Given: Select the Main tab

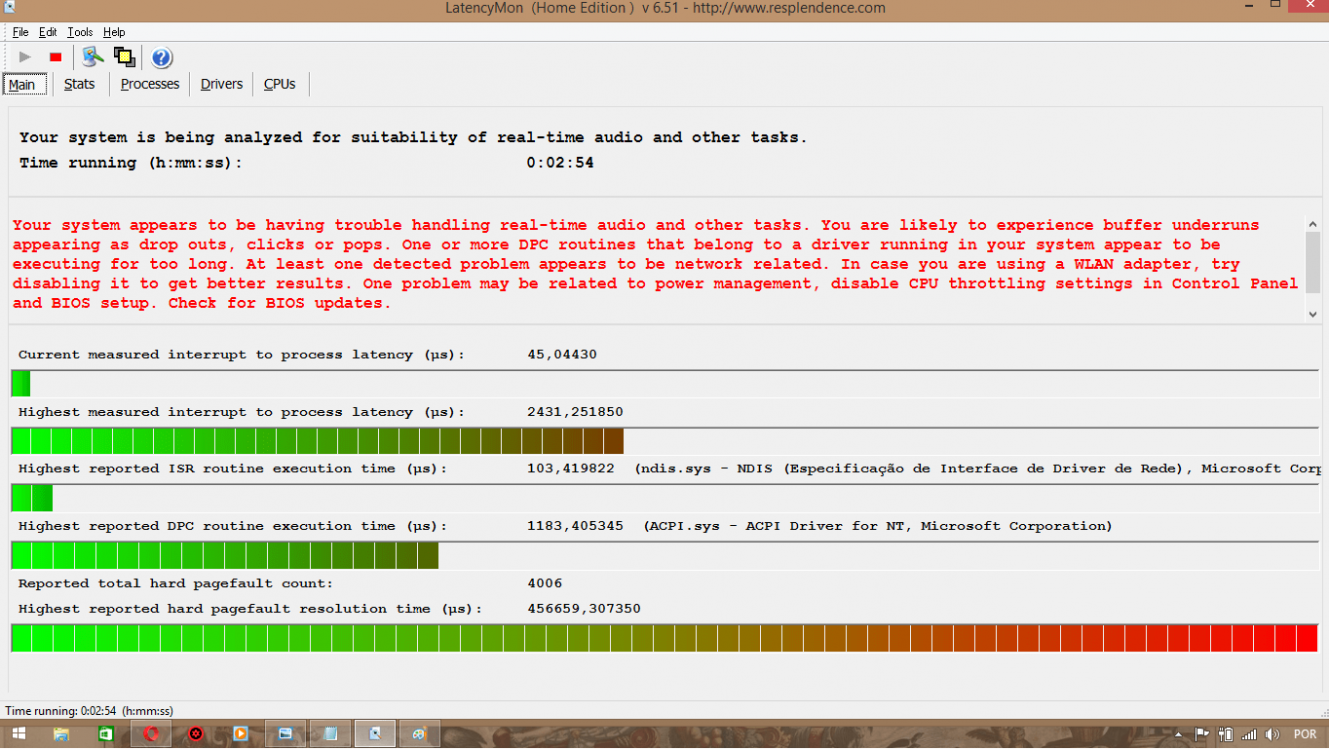Looking at the screenshot, I should click(23, 85).
